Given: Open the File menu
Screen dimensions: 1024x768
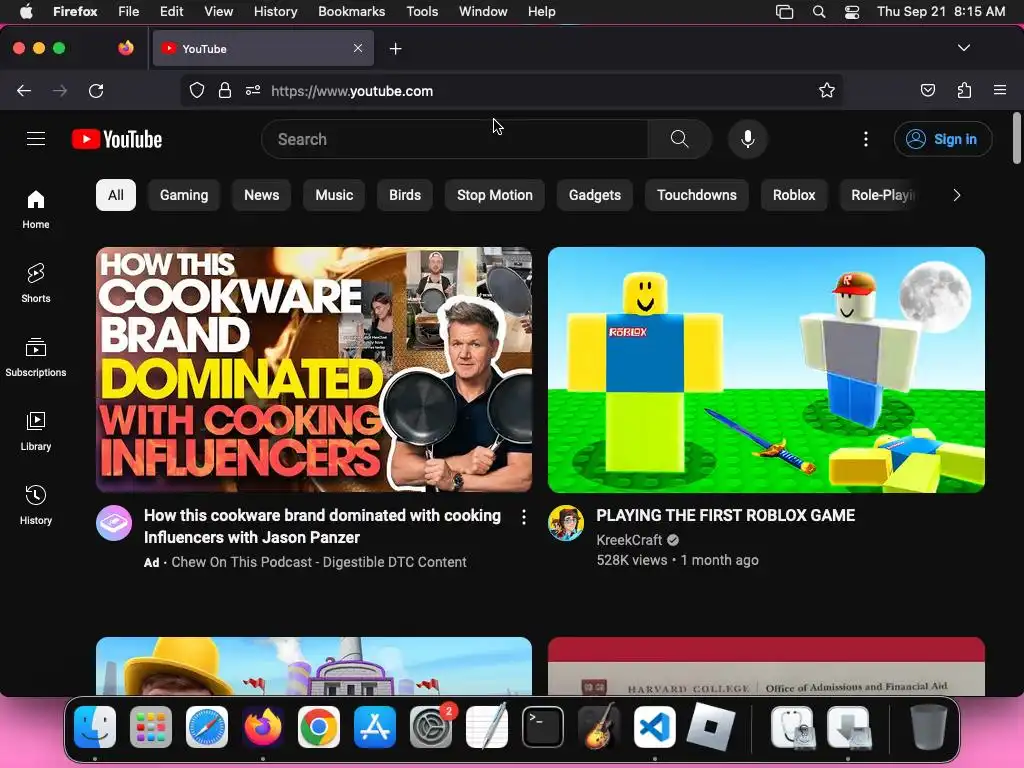Looking at the screenshot, I should pyautogui.click(x=128, y=12).
